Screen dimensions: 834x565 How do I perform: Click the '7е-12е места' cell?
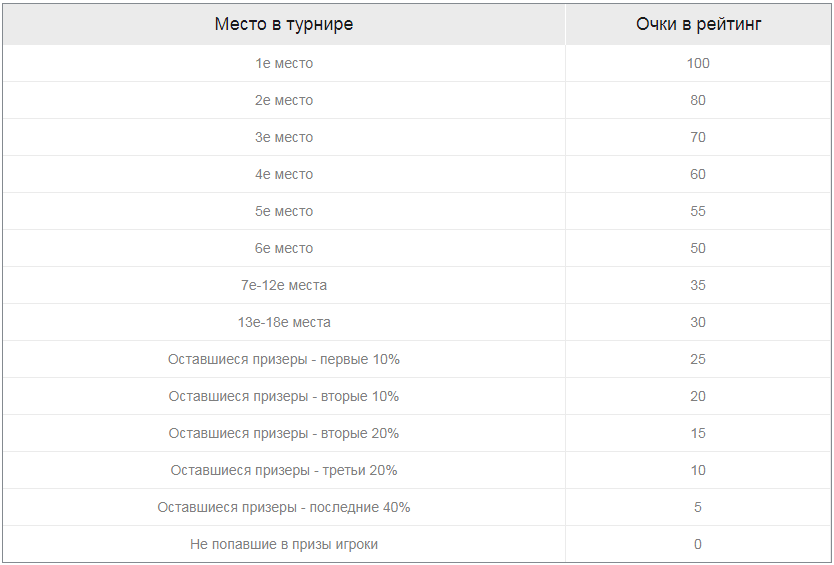tap(284, 285)
